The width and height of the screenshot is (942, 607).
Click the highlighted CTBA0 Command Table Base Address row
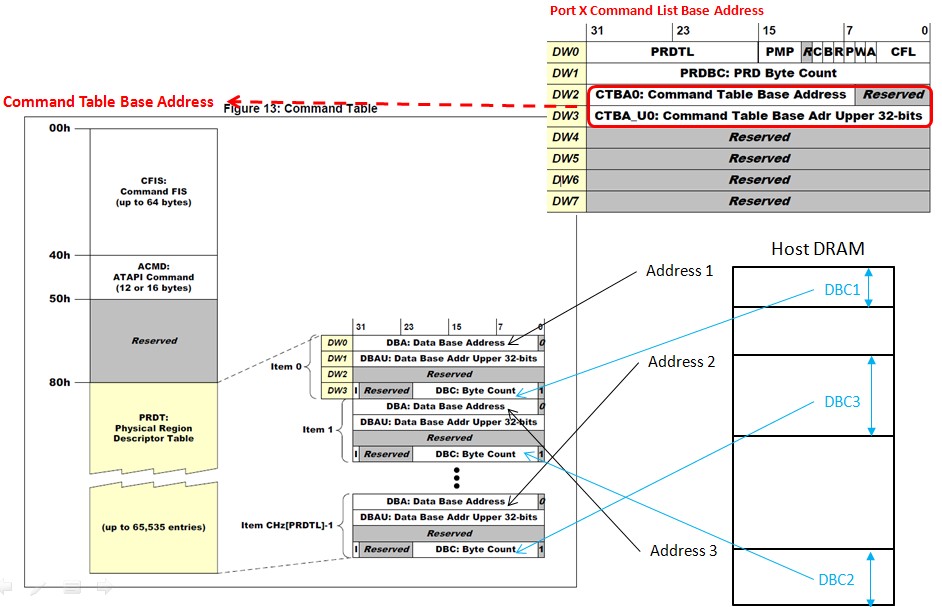pos(723,94)
